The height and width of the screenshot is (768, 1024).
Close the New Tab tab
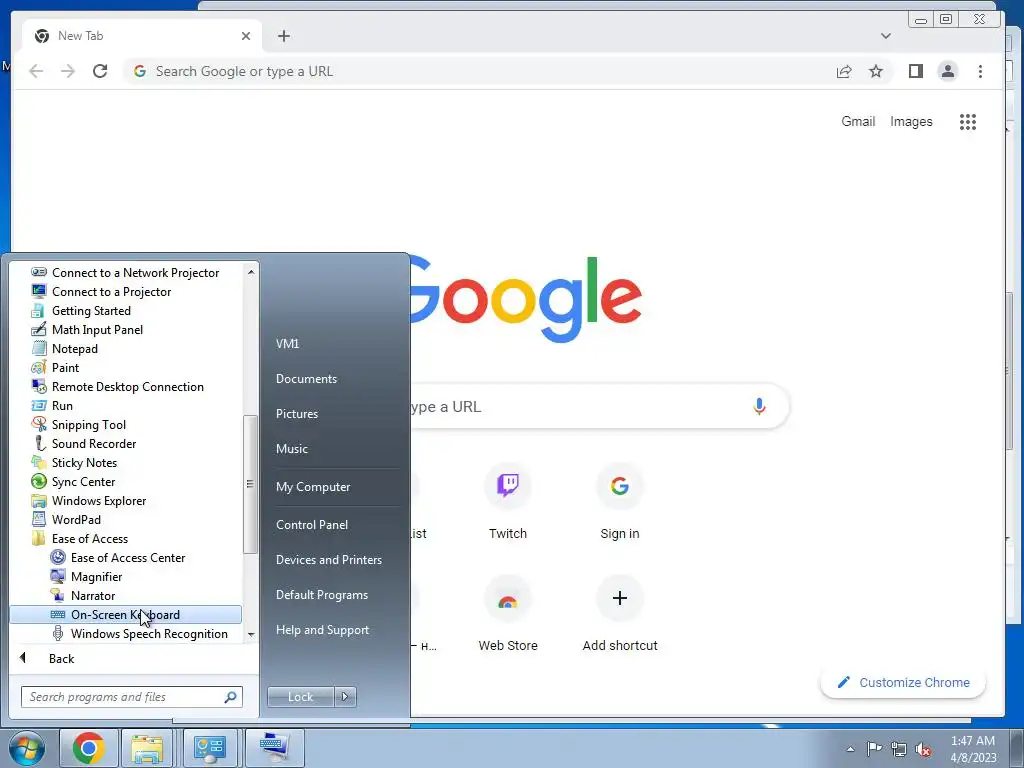pyautogui.click(x=246, y=36)
